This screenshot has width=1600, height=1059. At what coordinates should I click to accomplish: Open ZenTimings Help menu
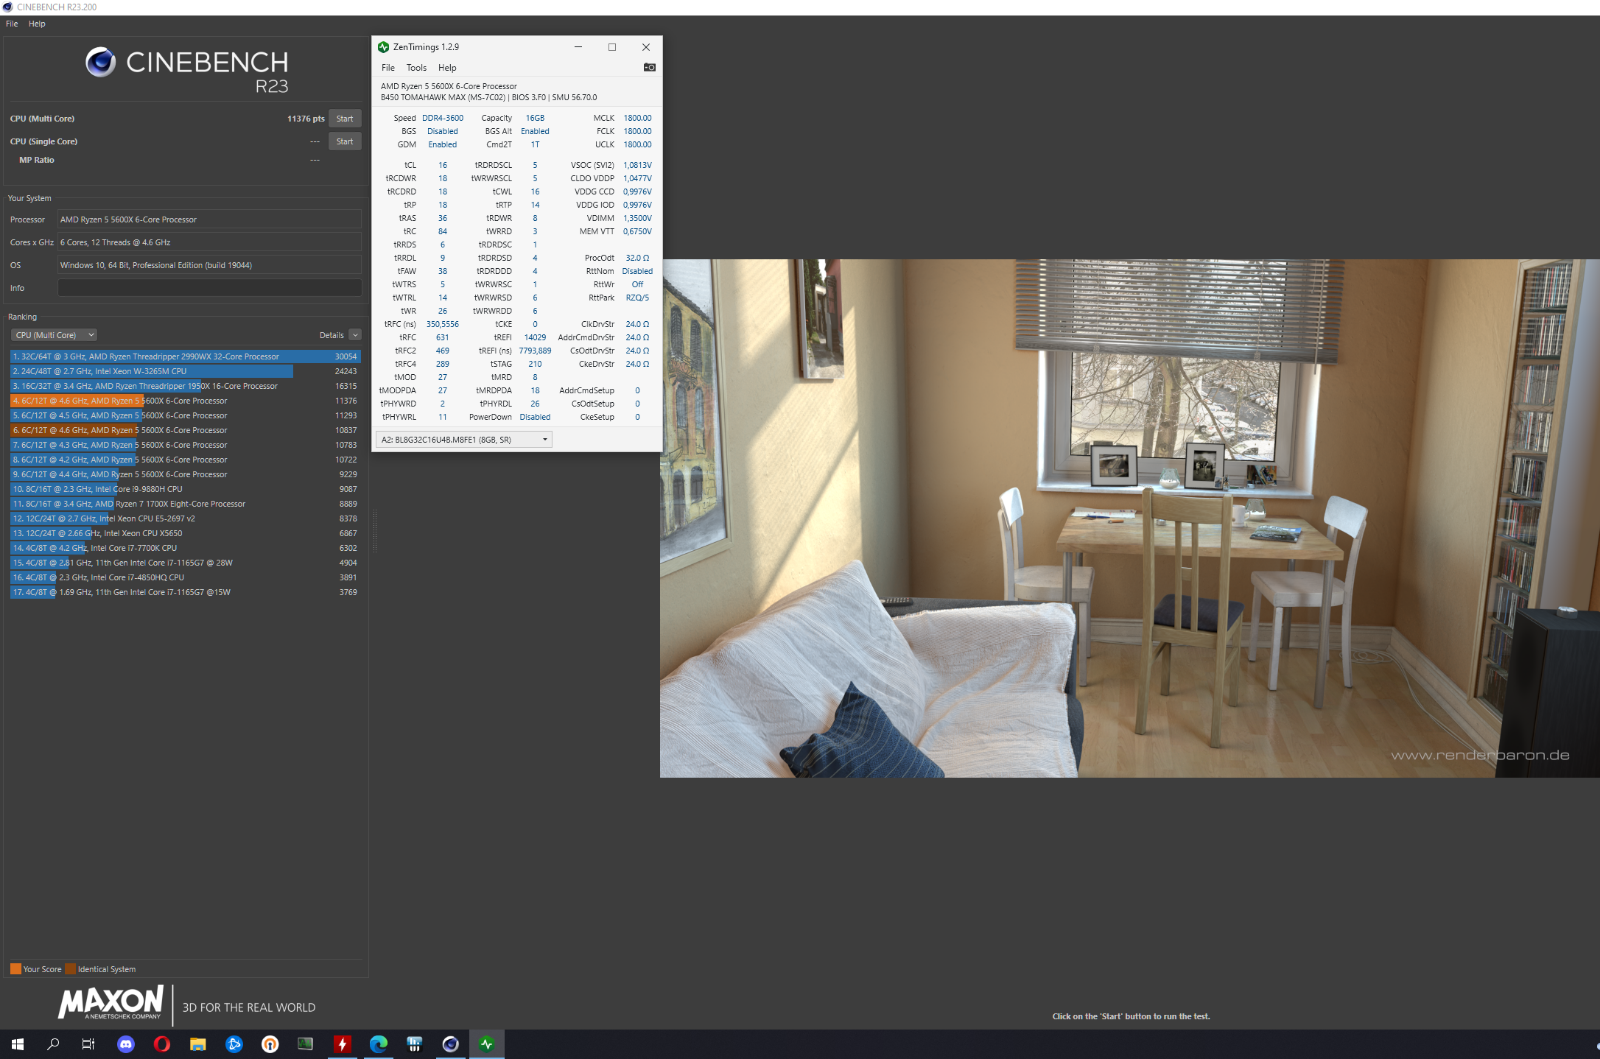pos(447,68)
